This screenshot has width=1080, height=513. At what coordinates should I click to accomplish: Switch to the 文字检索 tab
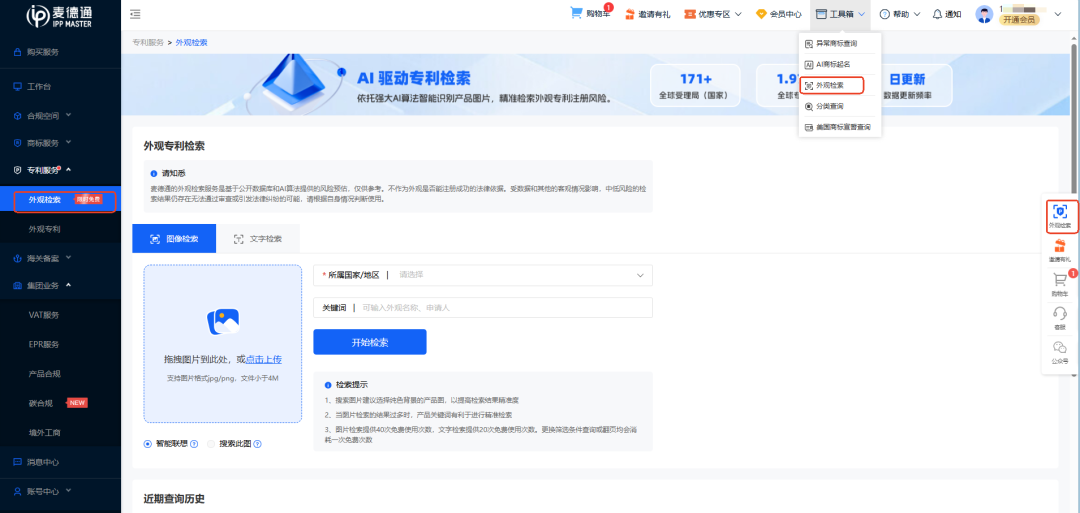pos(258,239)
